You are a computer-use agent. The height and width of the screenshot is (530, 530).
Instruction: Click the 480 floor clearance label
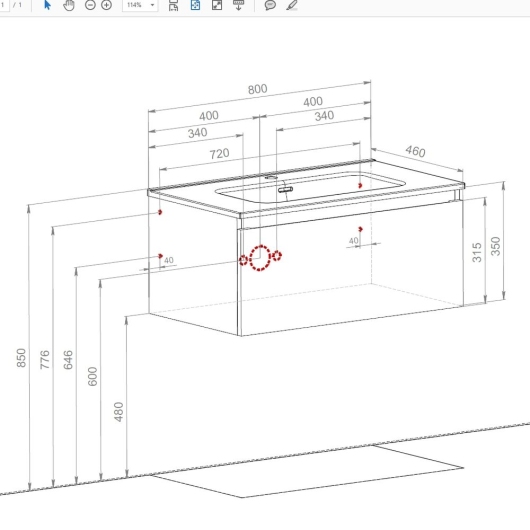coord(119,412)
